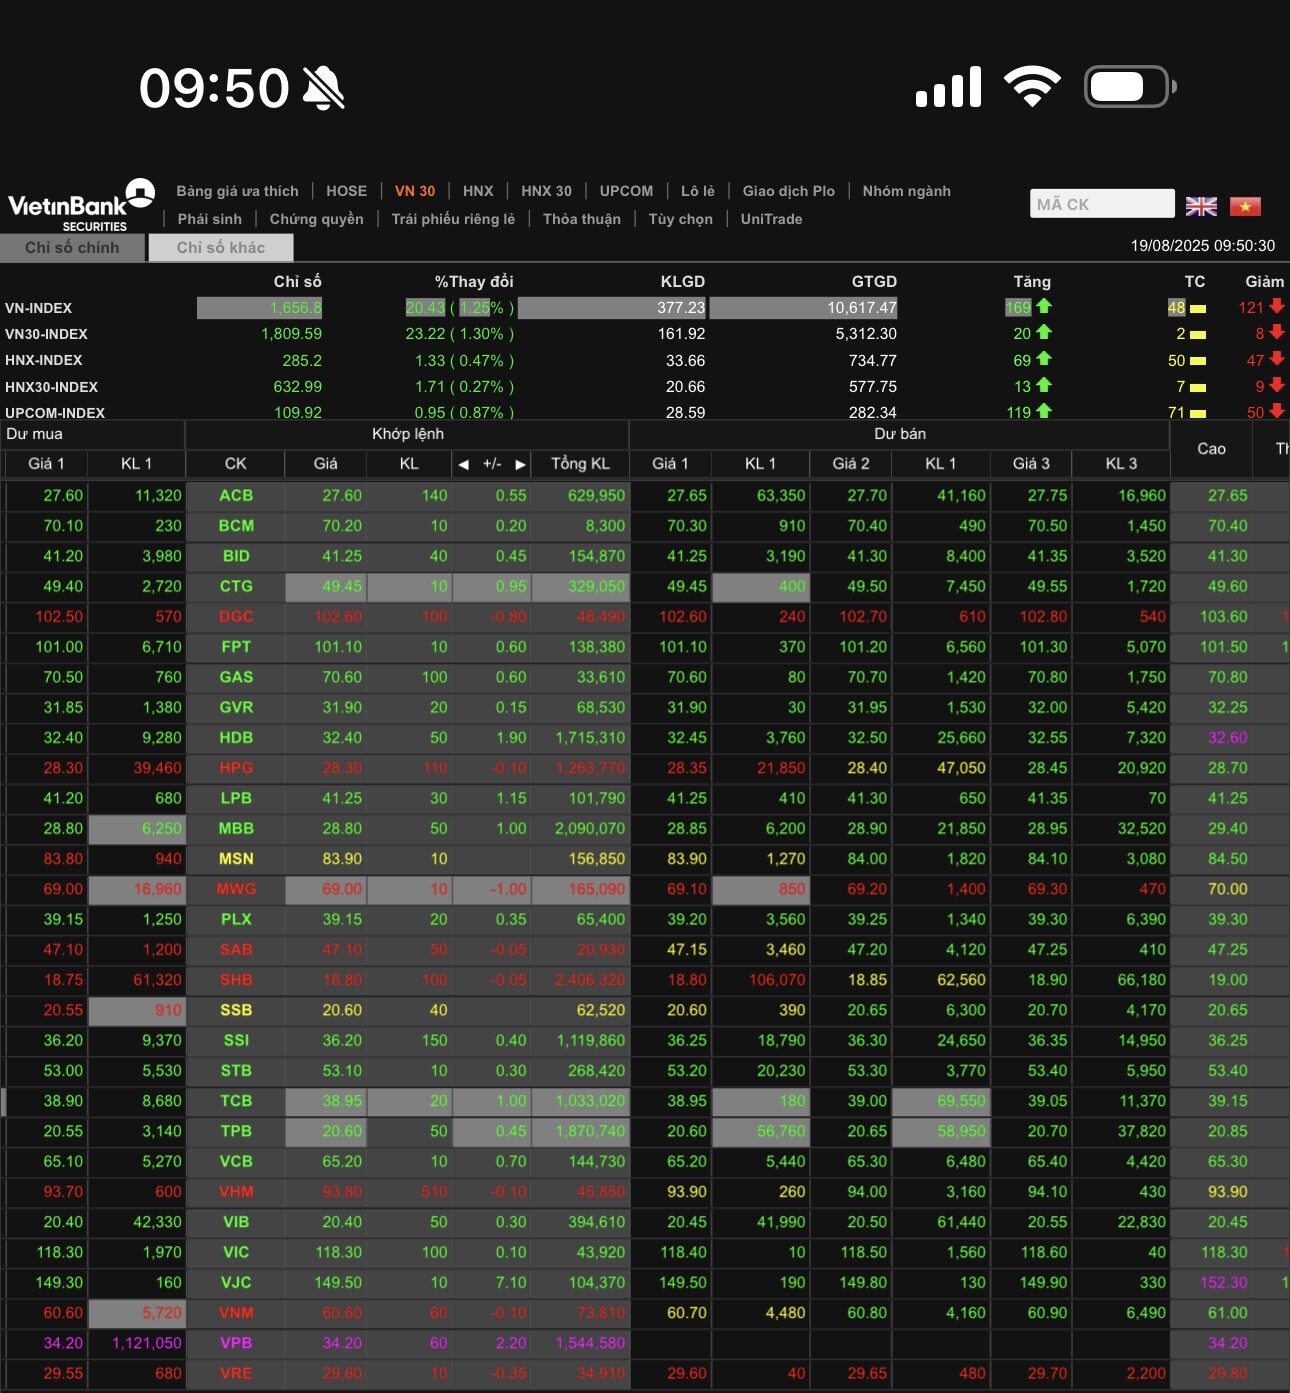Click the red down arrow in the VN-INDEX row
This screenshot has width=1290, height=1393.
click(1277, 306)
